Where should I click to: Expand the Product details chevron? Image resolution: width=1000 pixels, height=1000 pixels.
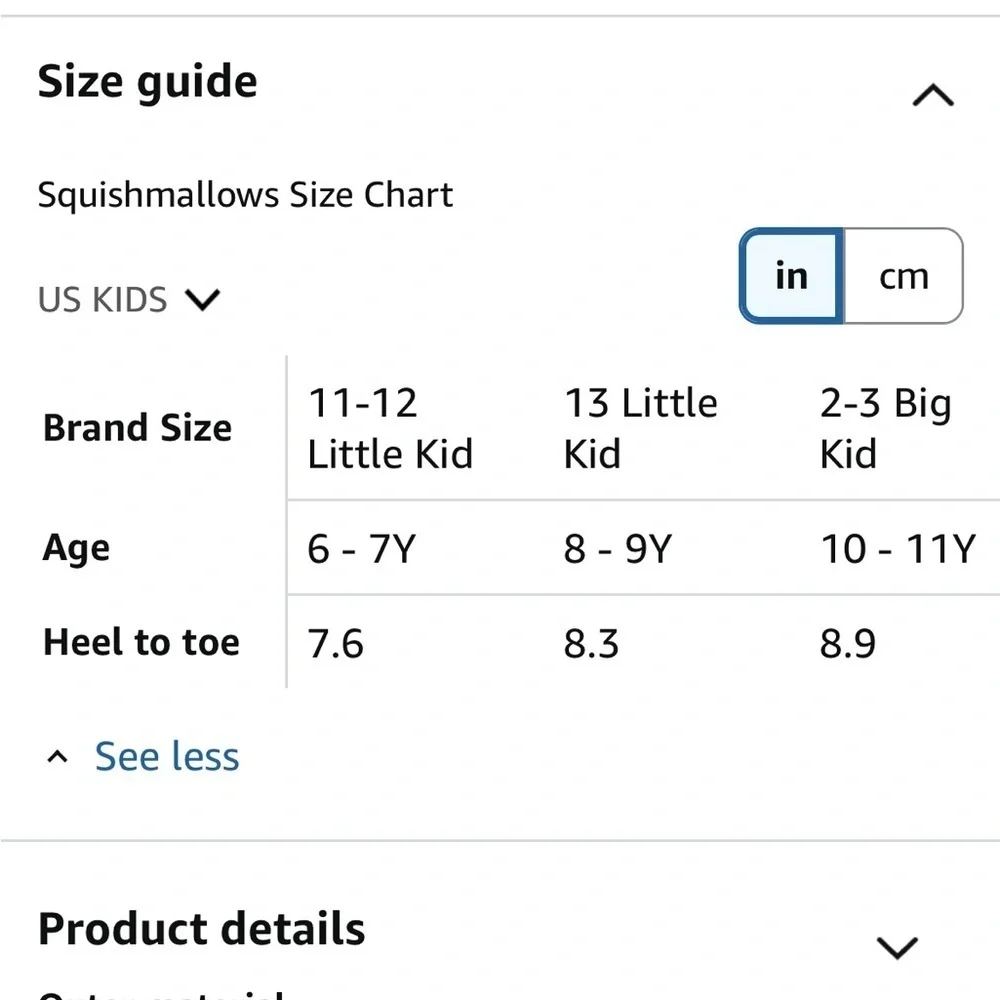[x=897, y=948]
